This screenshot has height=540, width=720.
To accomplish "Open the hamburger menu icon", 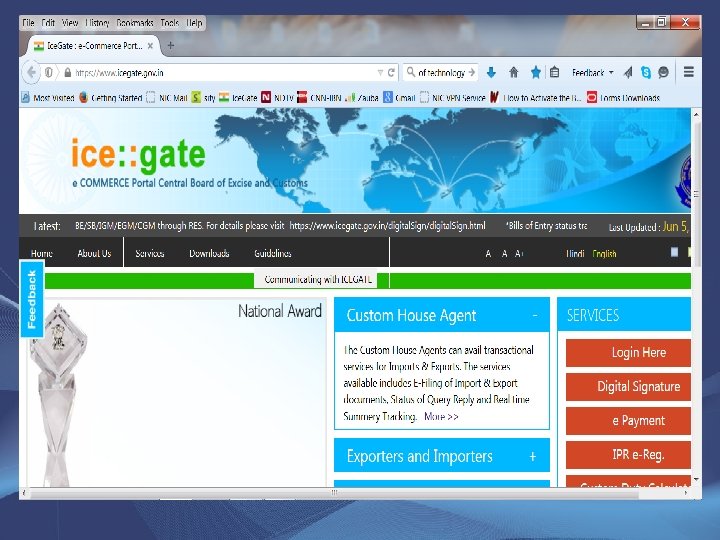I will click(x=688, y=72).
